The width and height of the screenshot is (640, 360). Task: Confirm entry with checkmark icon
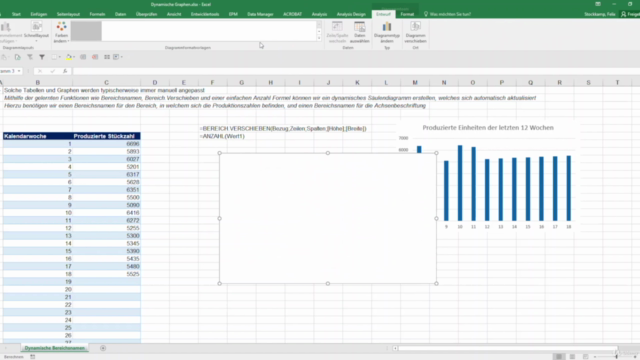[x=52, y=71]
